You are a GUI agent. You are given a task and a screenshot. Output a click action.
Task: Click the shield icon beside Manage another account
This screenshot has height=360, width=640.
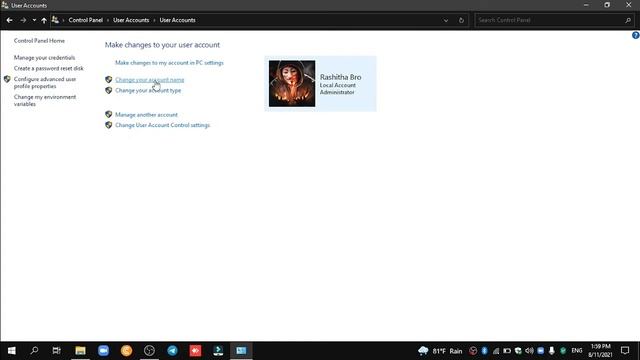point(109,114)
